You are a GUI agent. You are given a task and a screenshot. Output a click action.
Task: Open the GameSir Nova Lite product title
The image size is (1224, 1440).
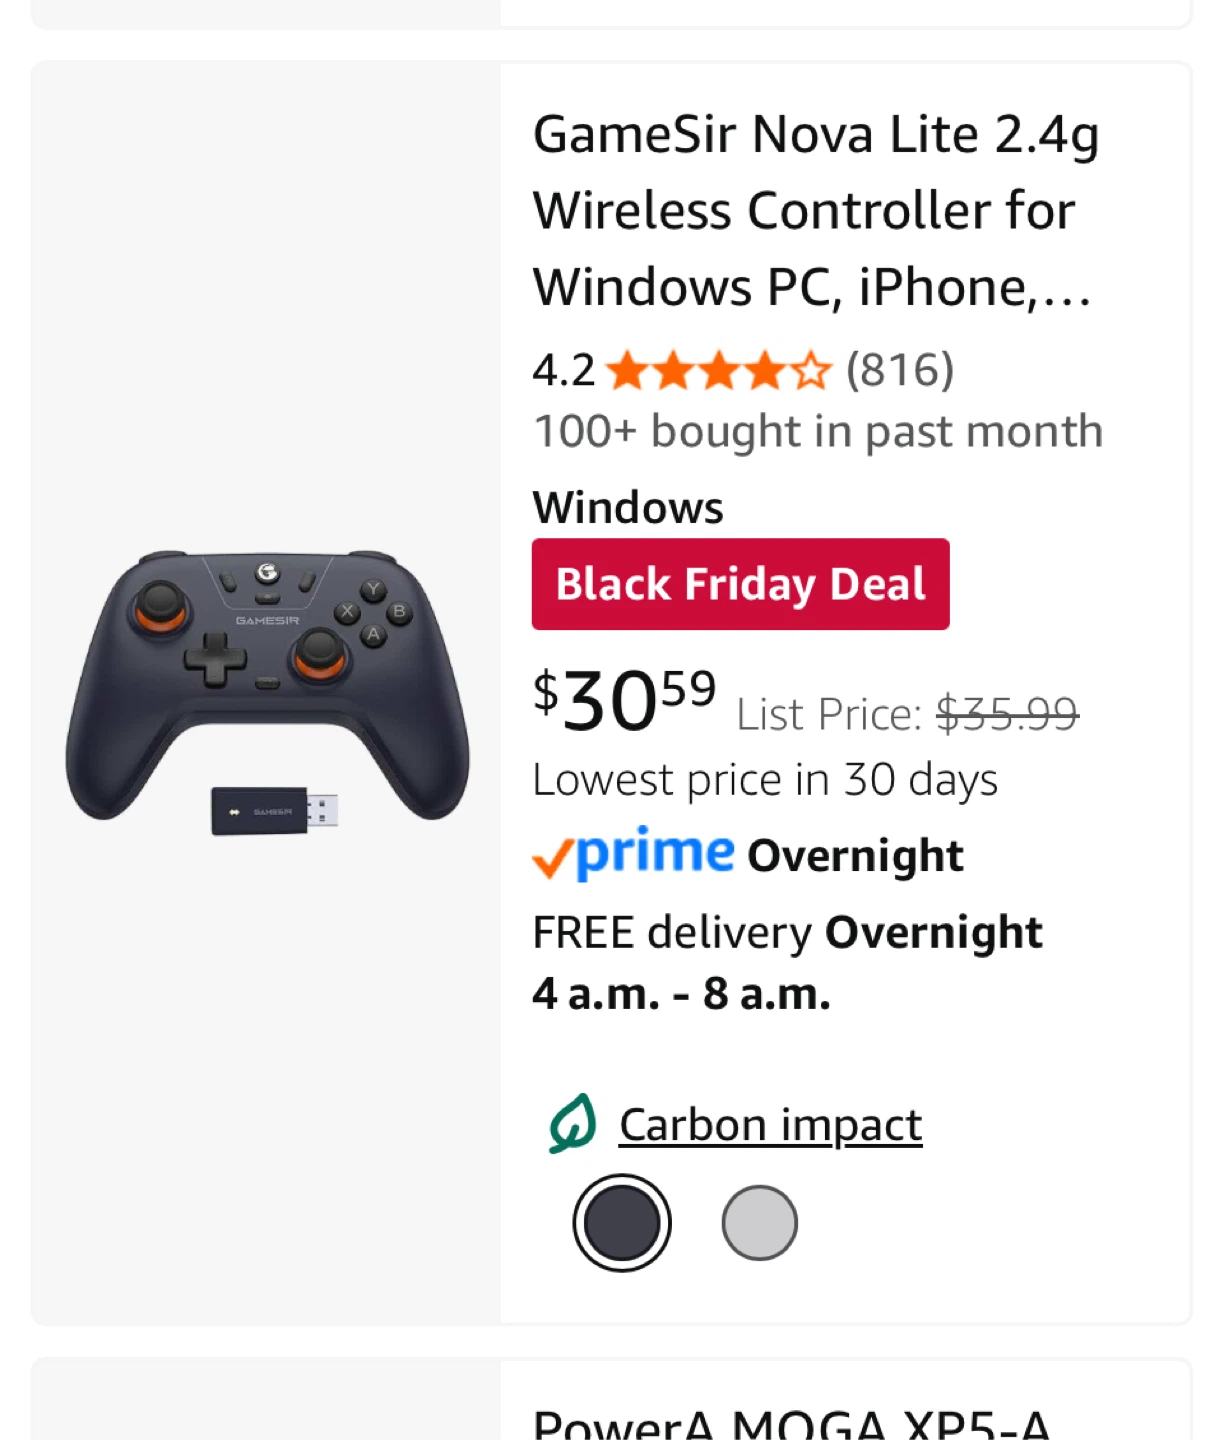(815, 211)
